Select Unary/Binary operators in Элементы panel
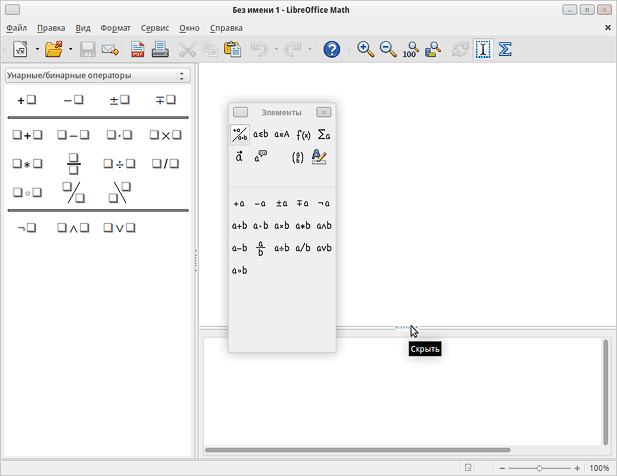This screenshot has height=476, width=617. [240, 135]
